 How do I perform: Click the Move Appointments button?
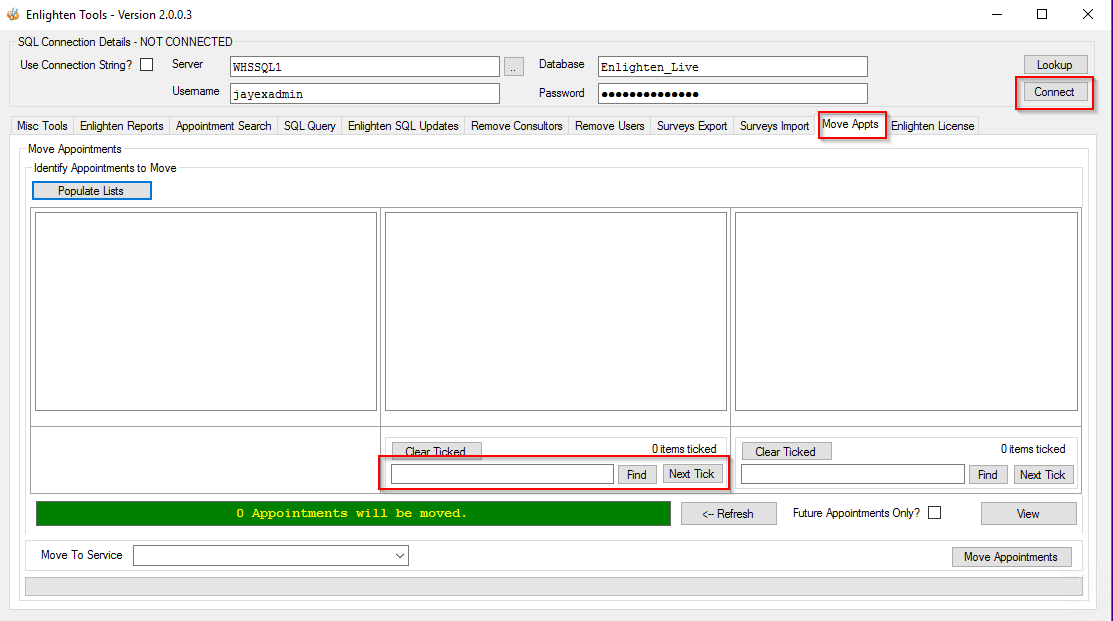click(1011, 557)
